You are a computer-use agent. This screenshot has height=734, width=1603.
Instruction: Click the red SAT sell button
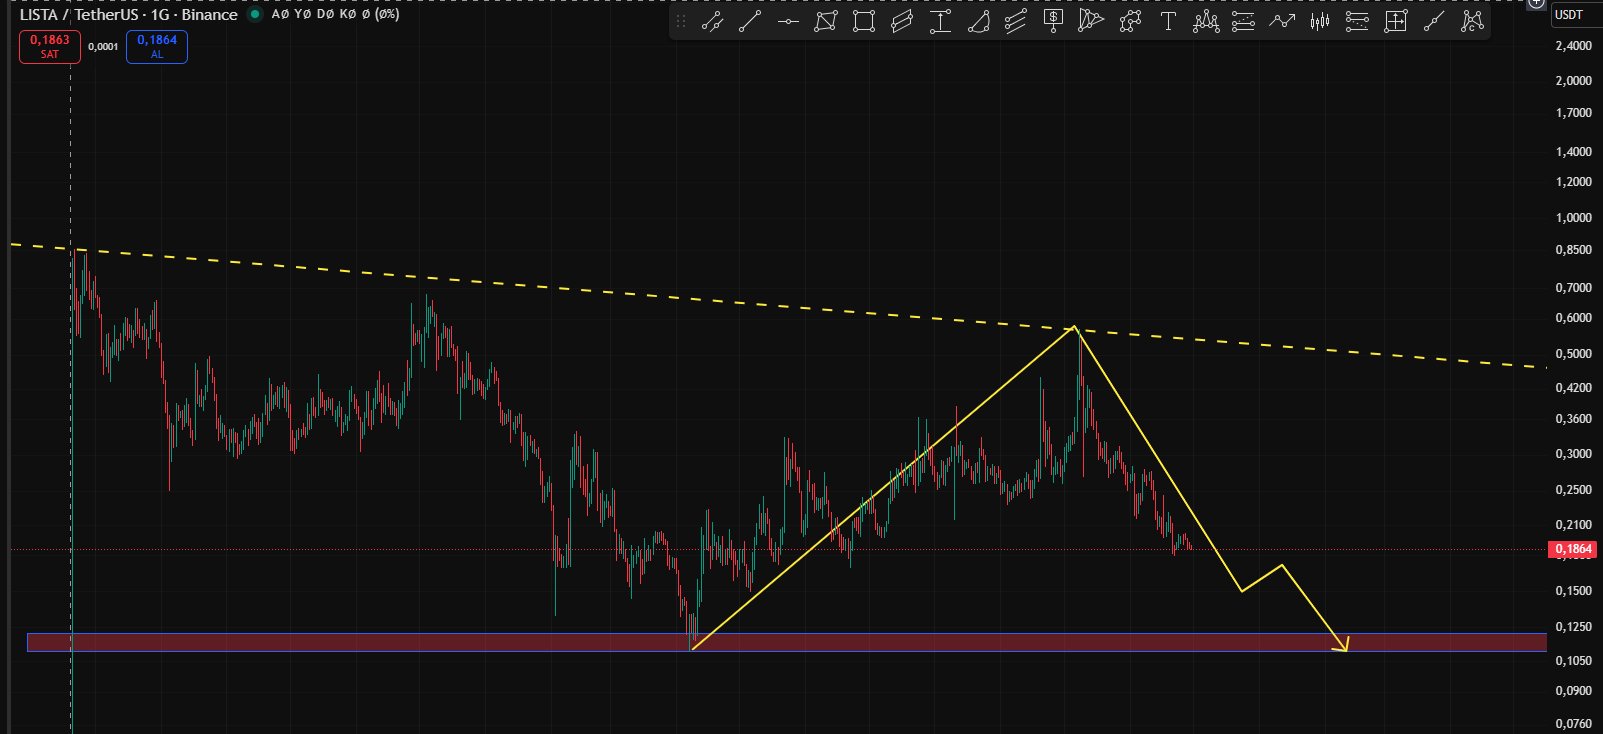[50, 47]
